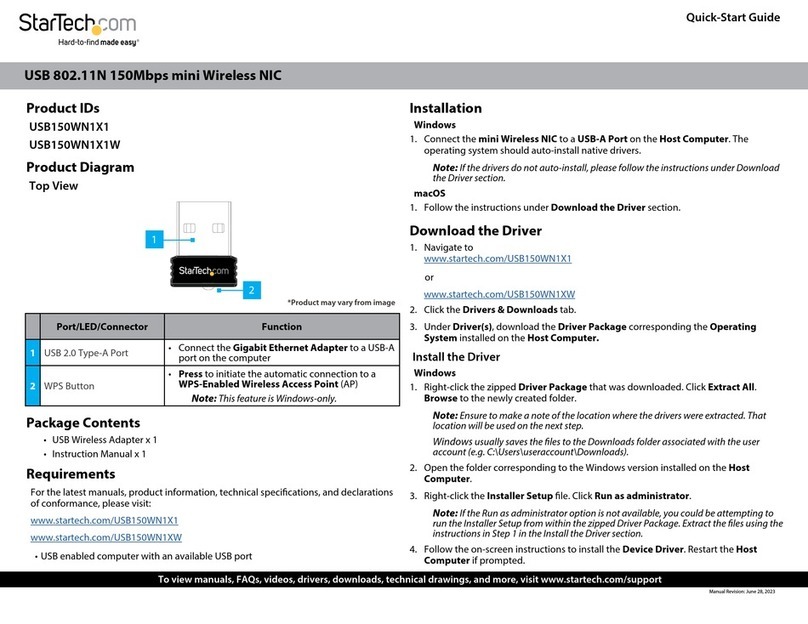Screen dimensions: 808x624
Task: Click the note "This feature is Windows-only."
Action: 264,398
